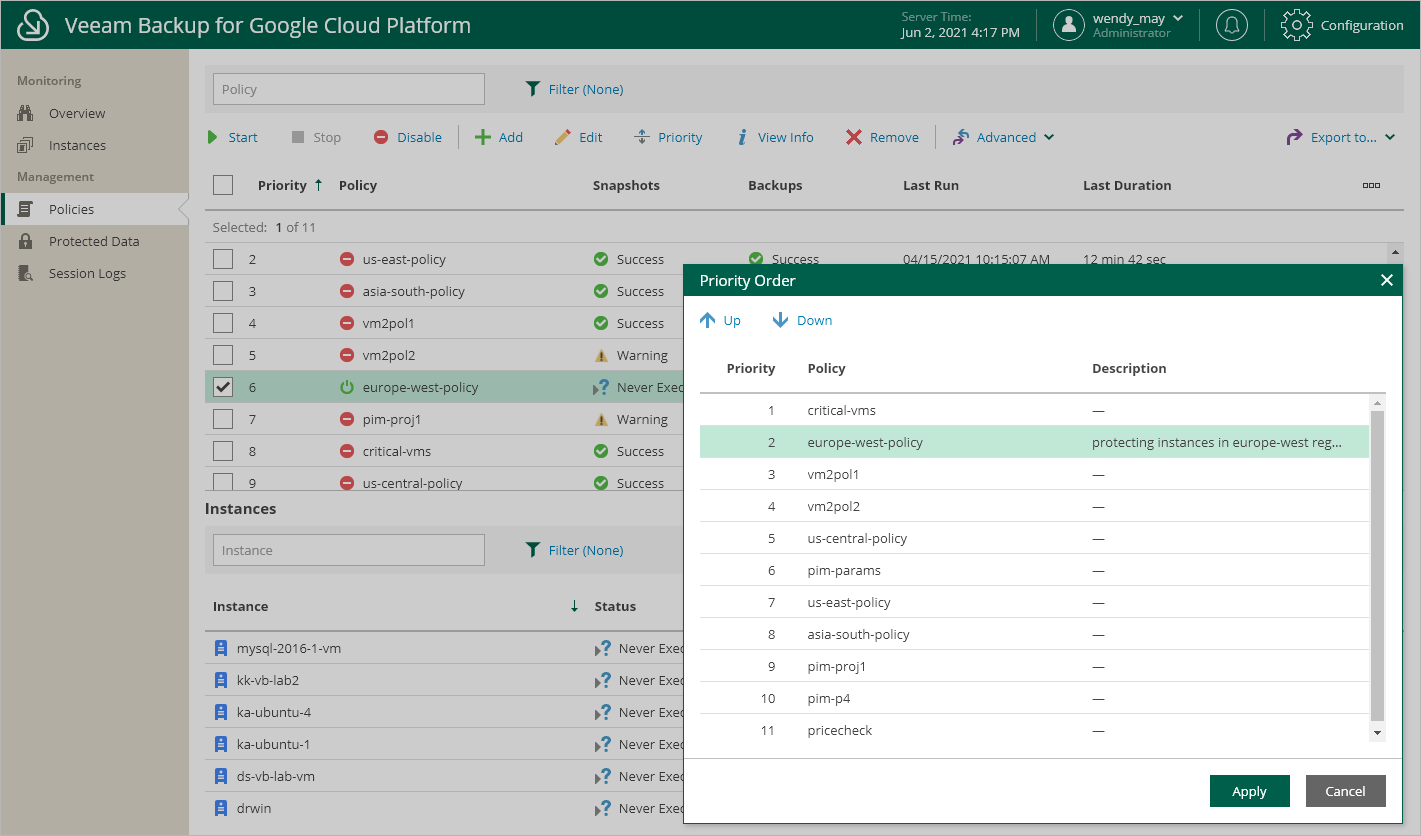Click the Overview binoculars icon in sidebar
This screenshot has width=1421, height=836.
click(x=26, y=113)
